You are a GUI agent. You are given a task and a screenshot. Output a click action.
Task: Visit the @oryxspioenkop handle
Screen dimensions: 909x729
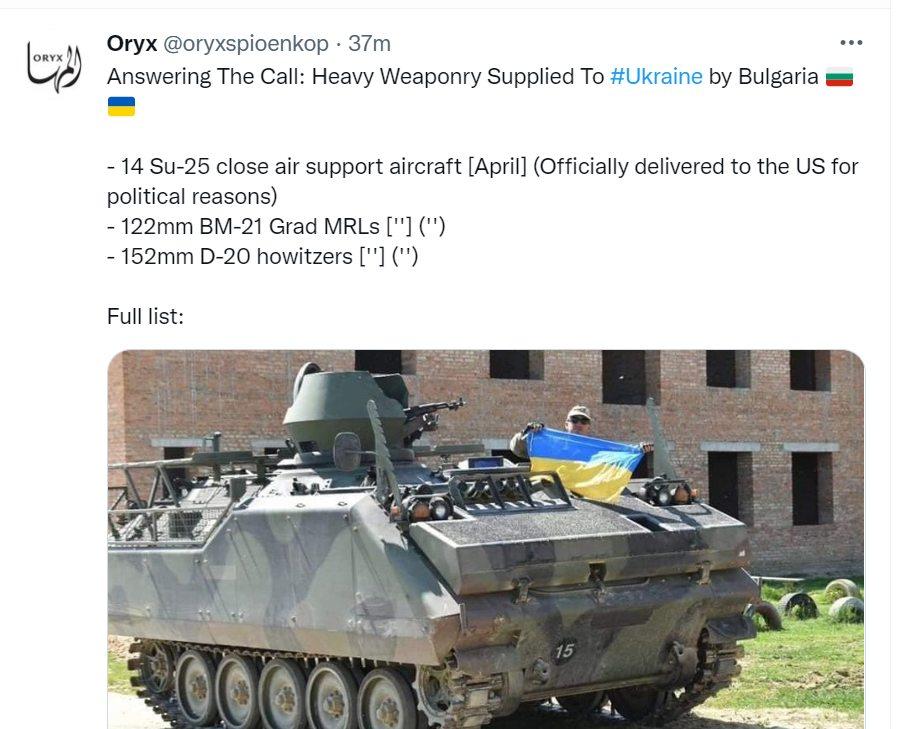pos(246,44)
